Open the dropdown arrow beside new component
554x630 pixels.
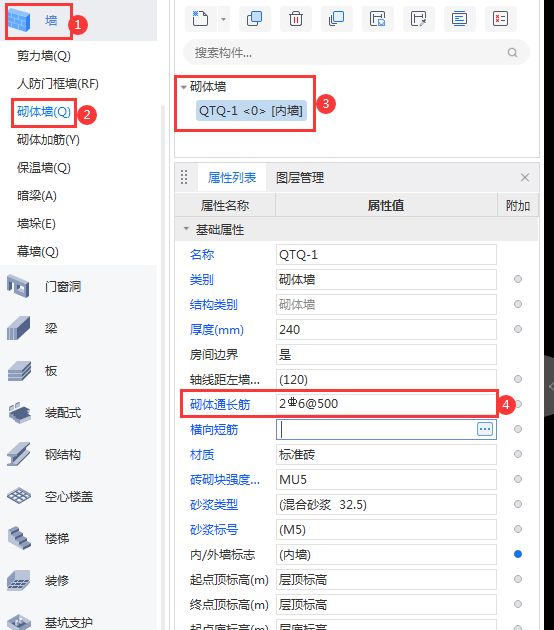[223, 19]
